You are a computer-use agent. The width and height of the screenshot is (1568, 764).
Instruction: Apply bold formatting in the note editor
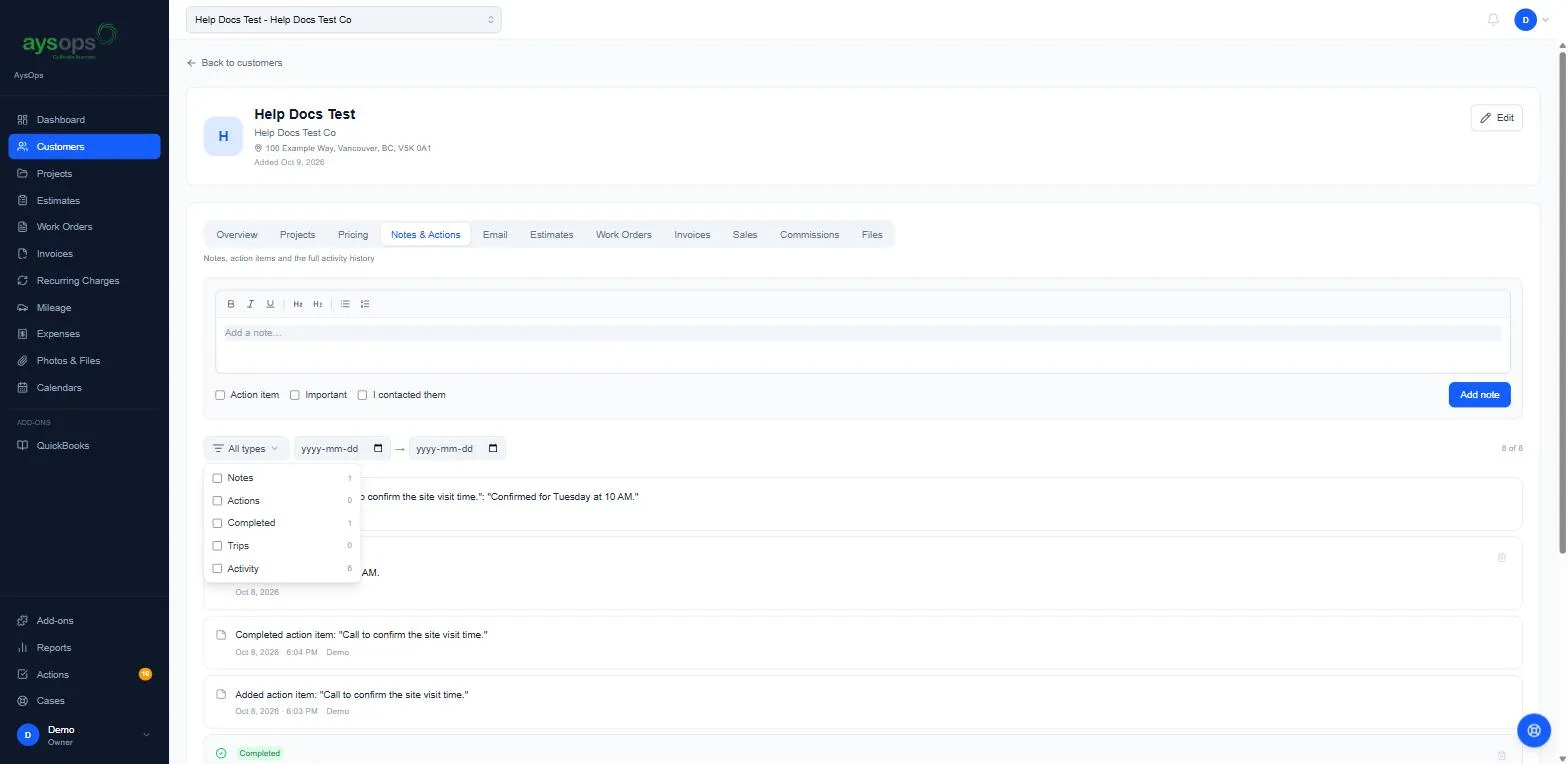click(231, 304)
